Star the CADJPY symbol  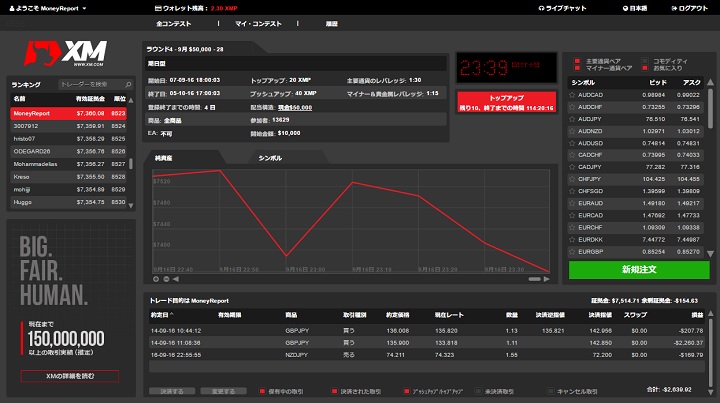(572, 167)
